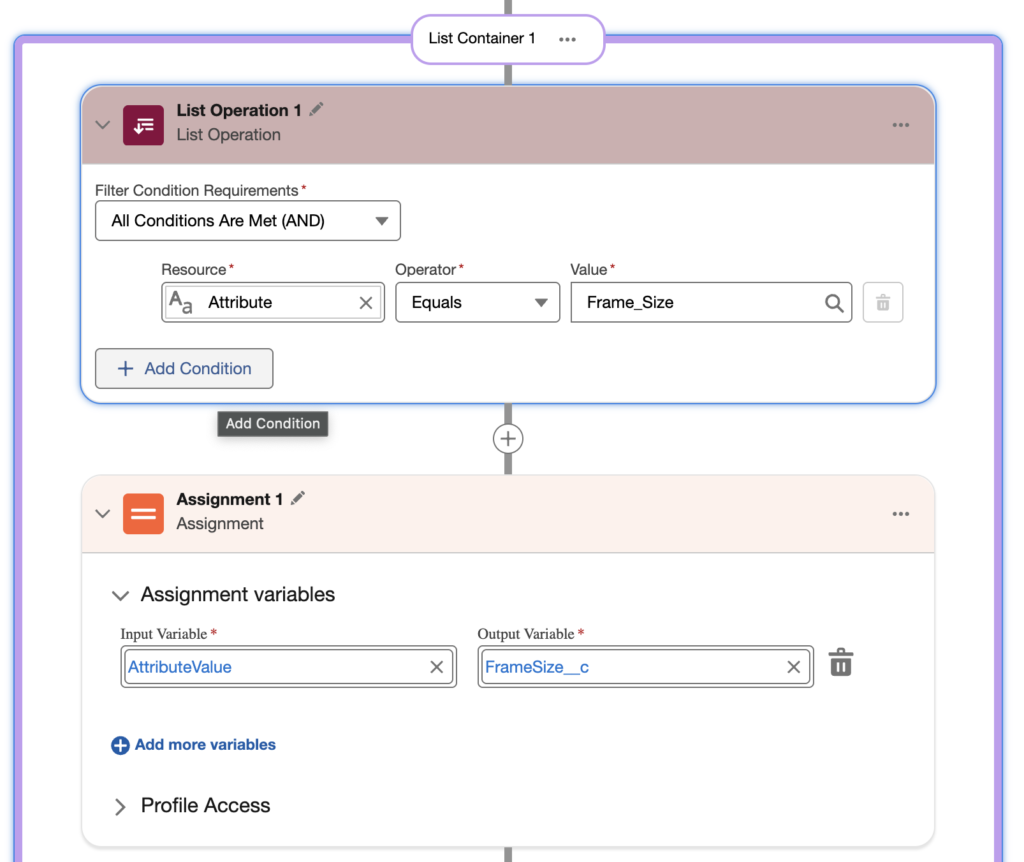Clear the AttributeValue input variable
Viewport: 1024px width, 862px height.
tap(436, 667)
